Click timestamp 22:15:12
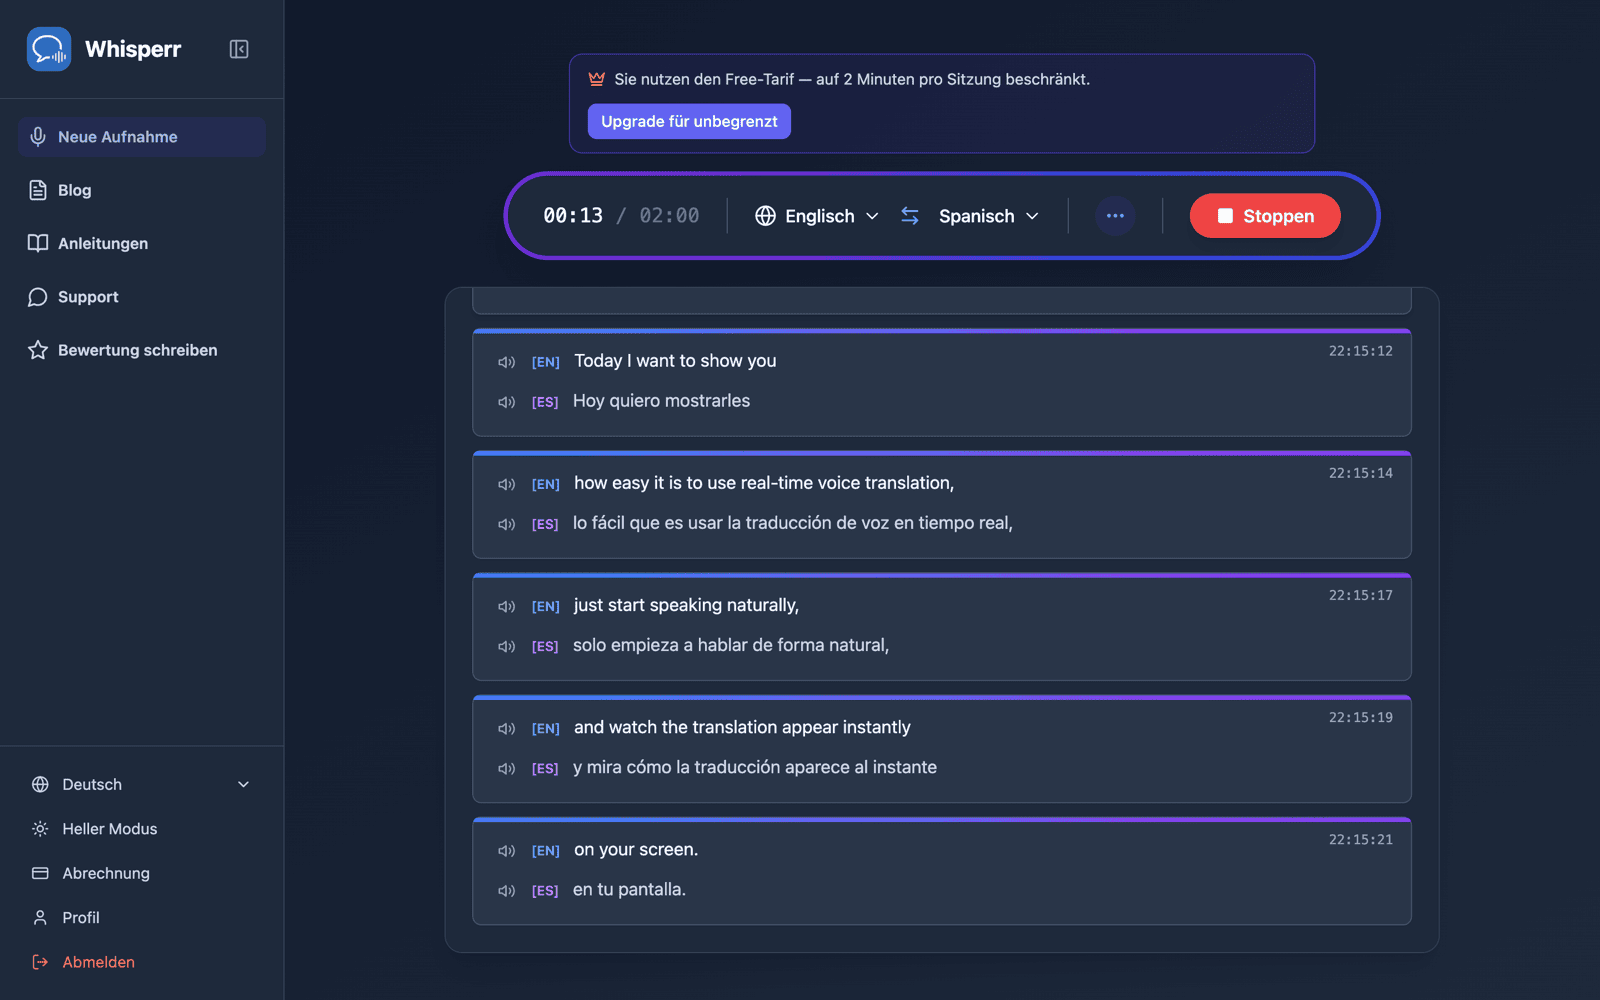Image resolution: width=1600 pixels, height=1000 pixels. click(x=1360, y=351)
